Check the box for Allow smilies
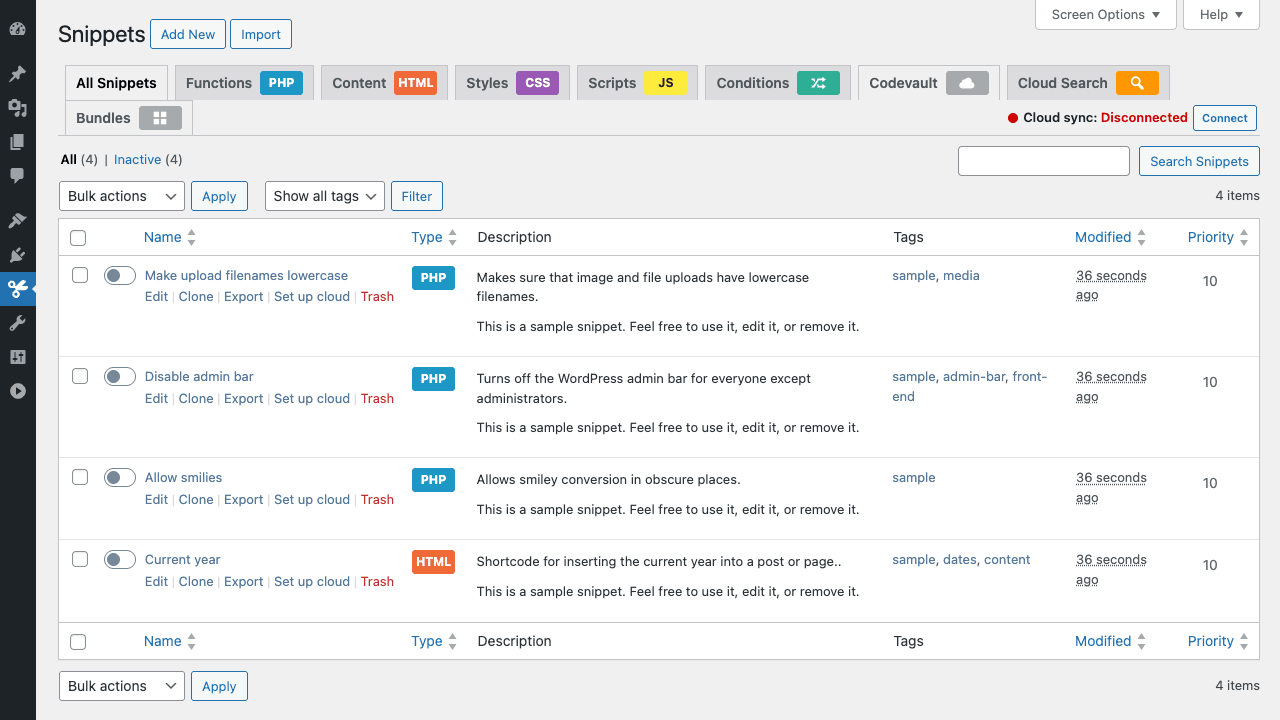 [x=80, y=477]
